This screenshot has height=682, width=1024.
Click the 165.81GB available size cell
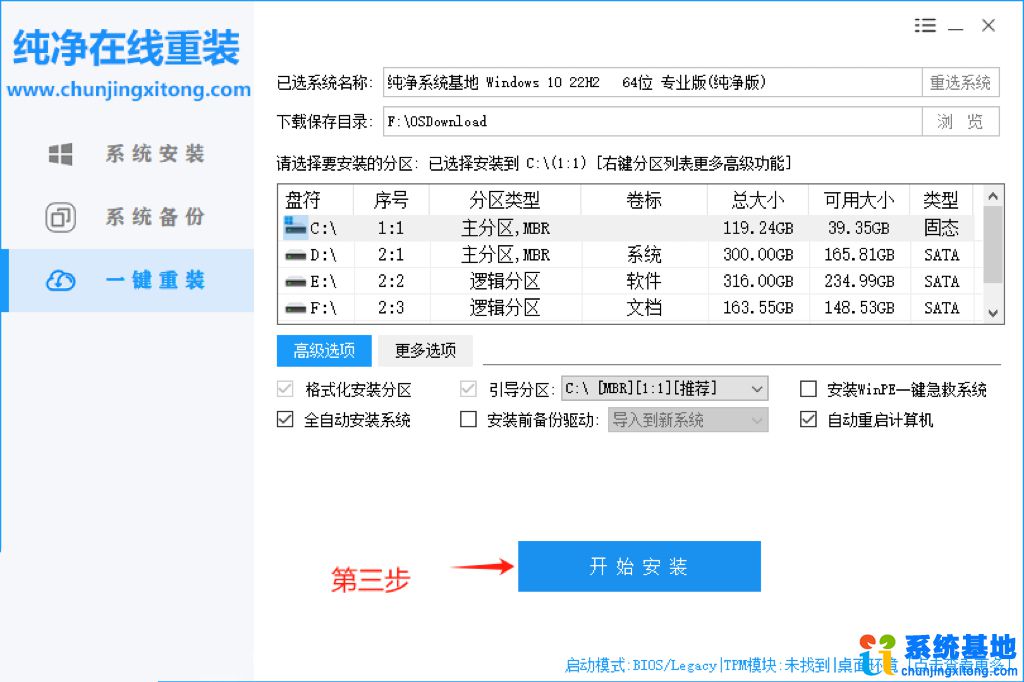click(x=859, y=255)
